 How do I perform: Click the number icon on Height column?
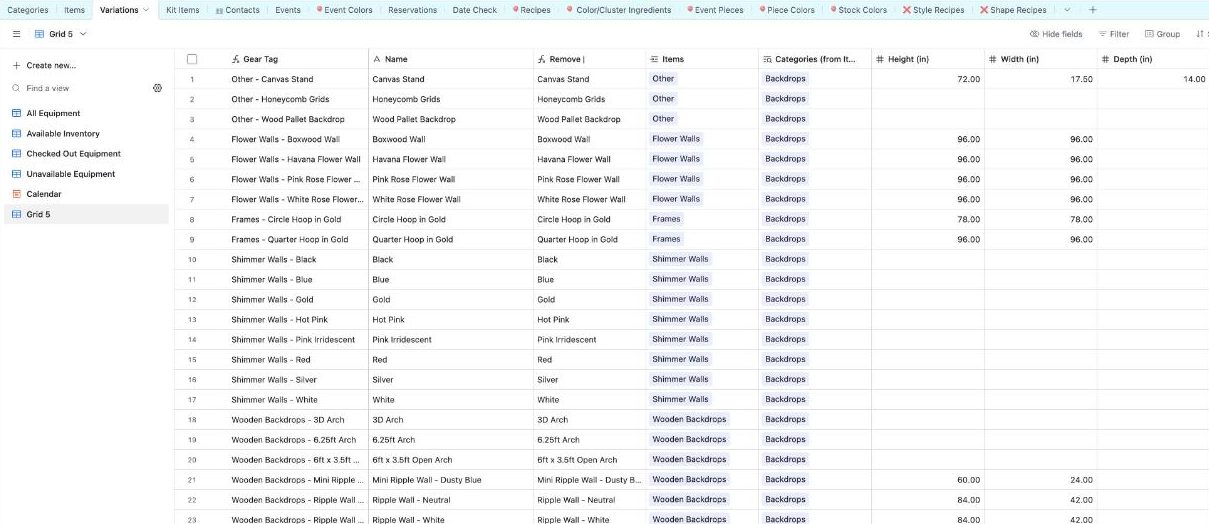[x=880, y=59]
